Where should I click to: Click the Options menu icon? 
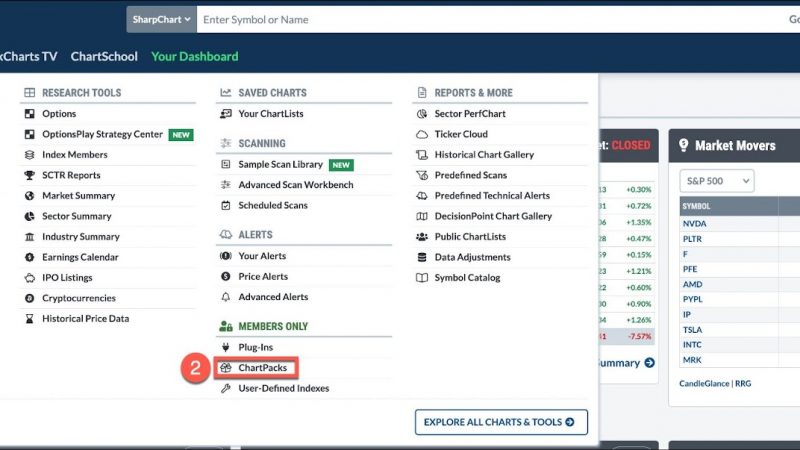click(30, 114)
